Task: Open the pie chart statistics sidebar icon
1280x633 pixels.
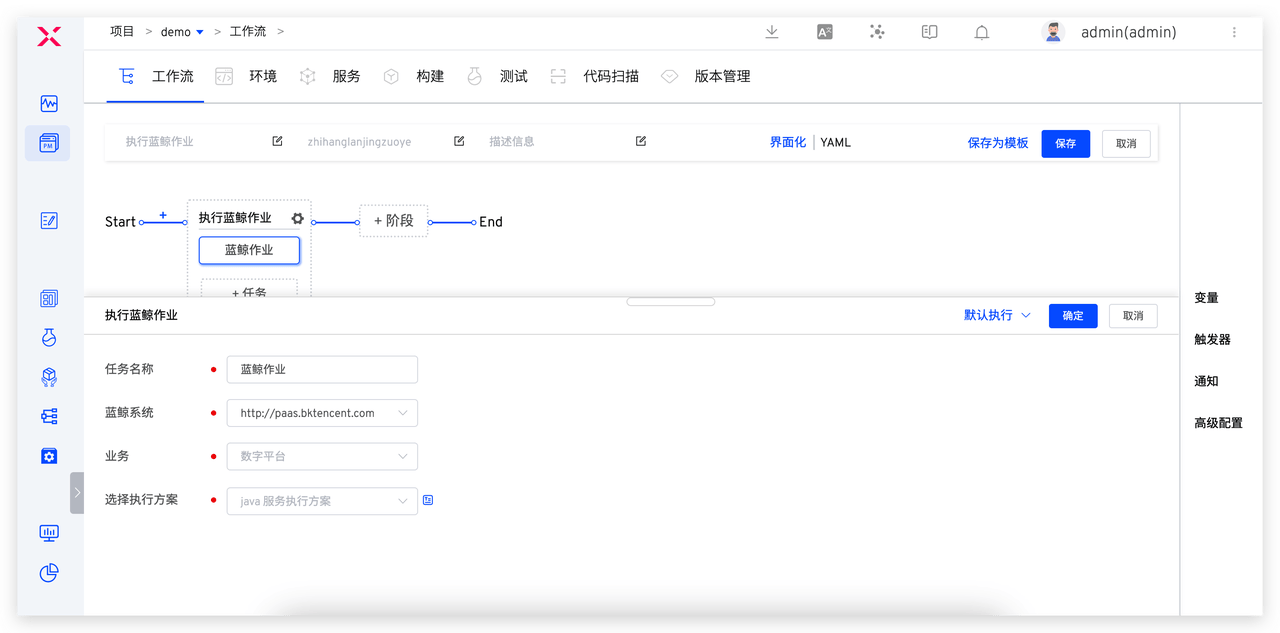Action: (x=49, y=573)
